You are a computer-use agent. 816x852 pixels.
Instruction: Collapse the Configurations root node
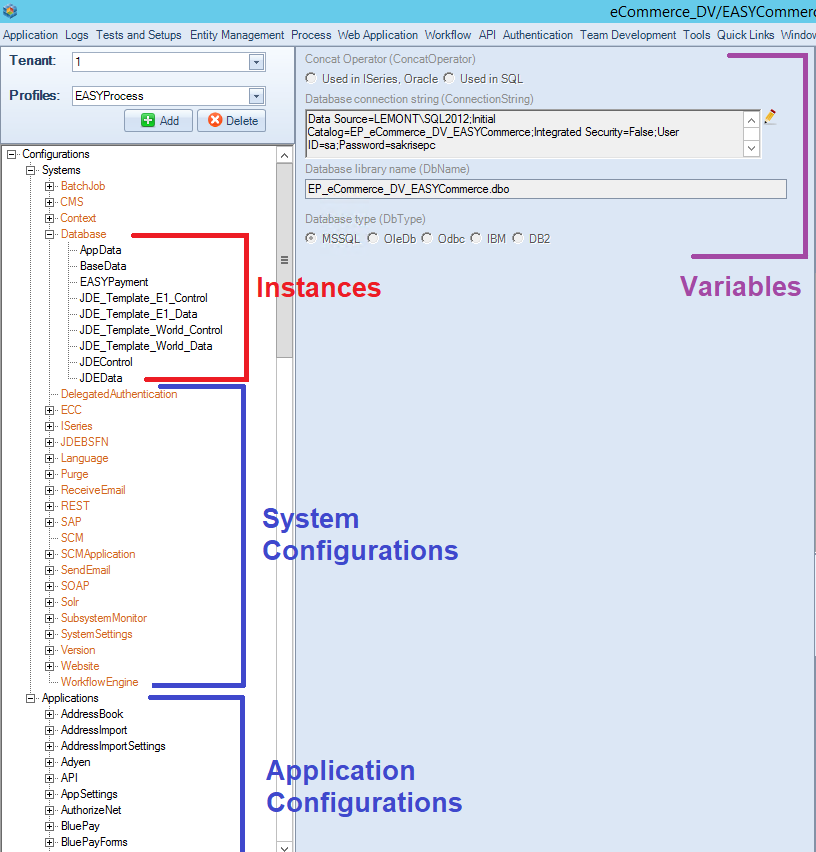pyautogui.click(x=11, y=154)
